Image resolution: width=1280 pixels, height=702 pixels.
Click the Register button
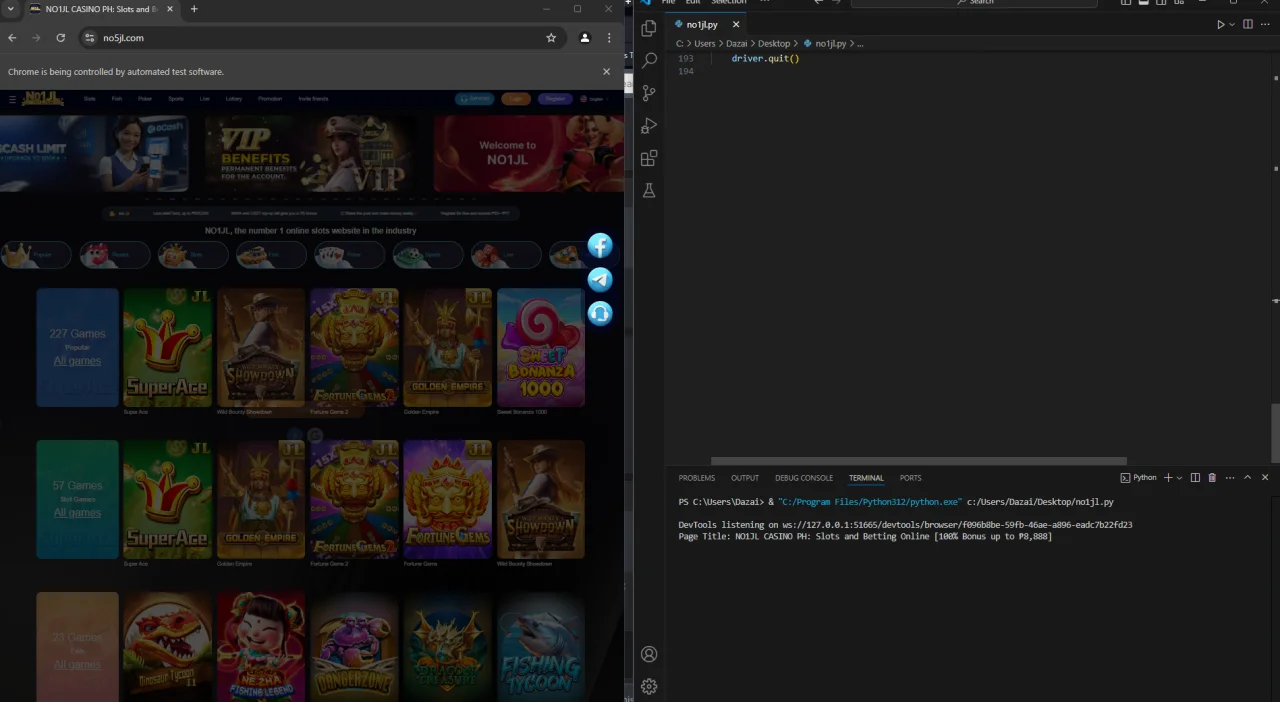(x=555, y=99)
